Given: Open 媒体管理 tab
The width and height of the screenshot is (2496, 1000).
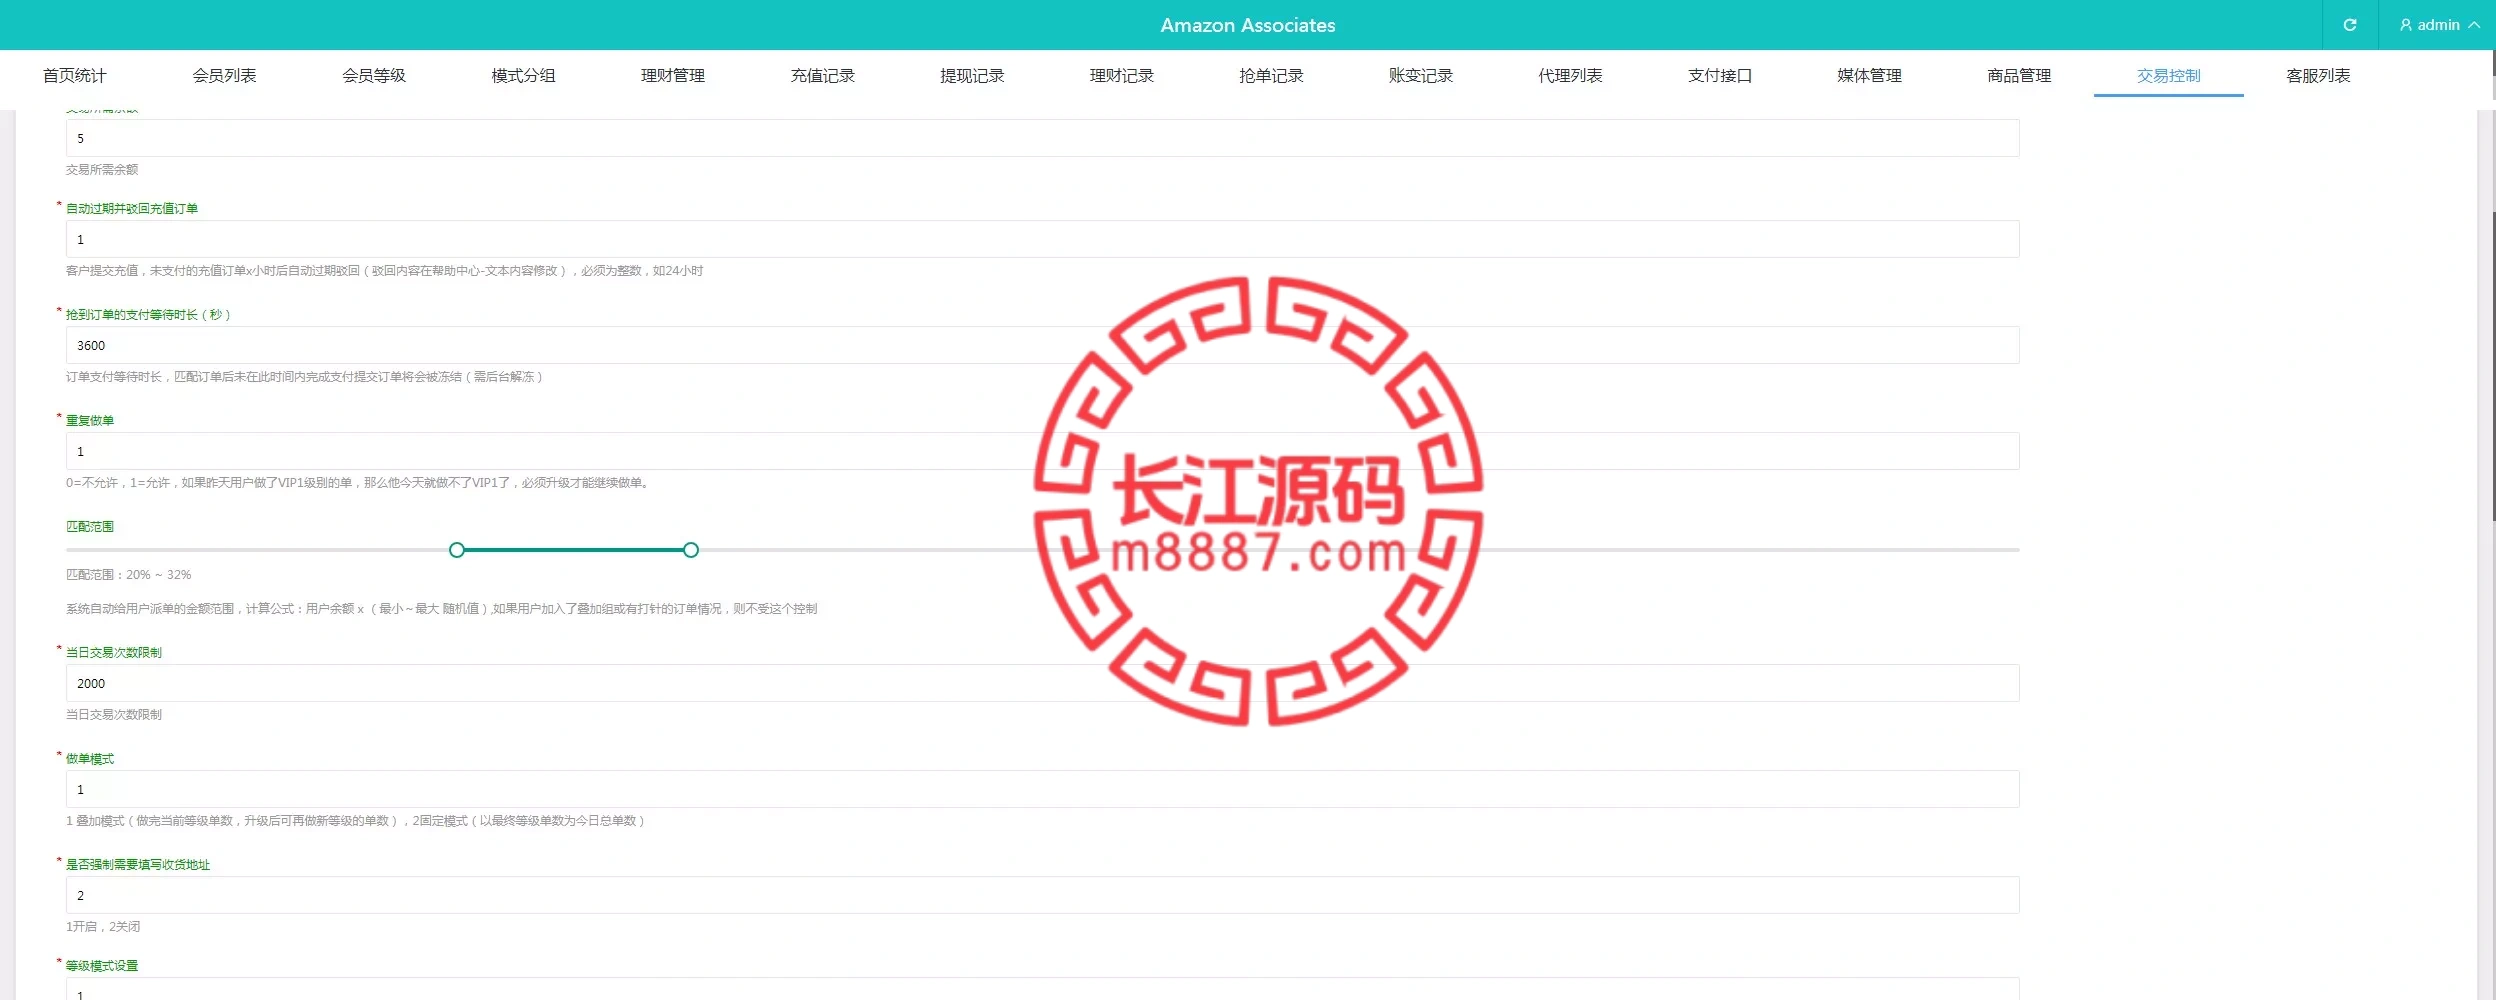Looking at the screenshot, I should 1870,76.
